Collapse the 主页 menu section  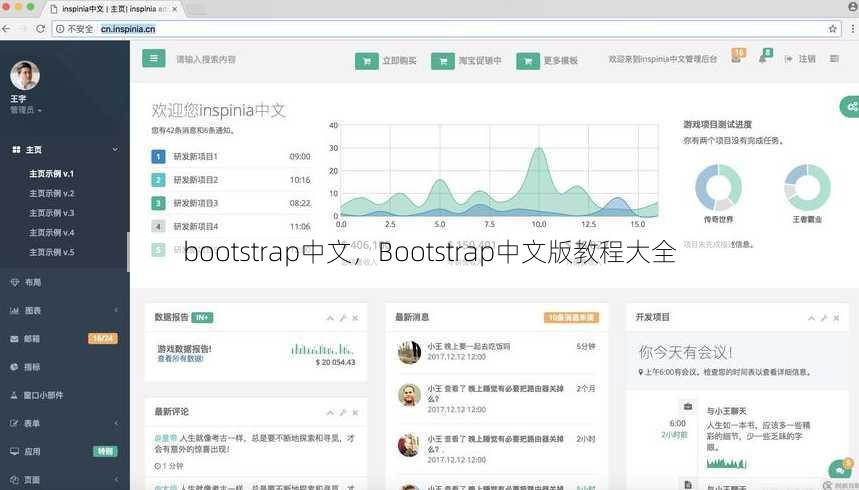click(x=65, y=149)
